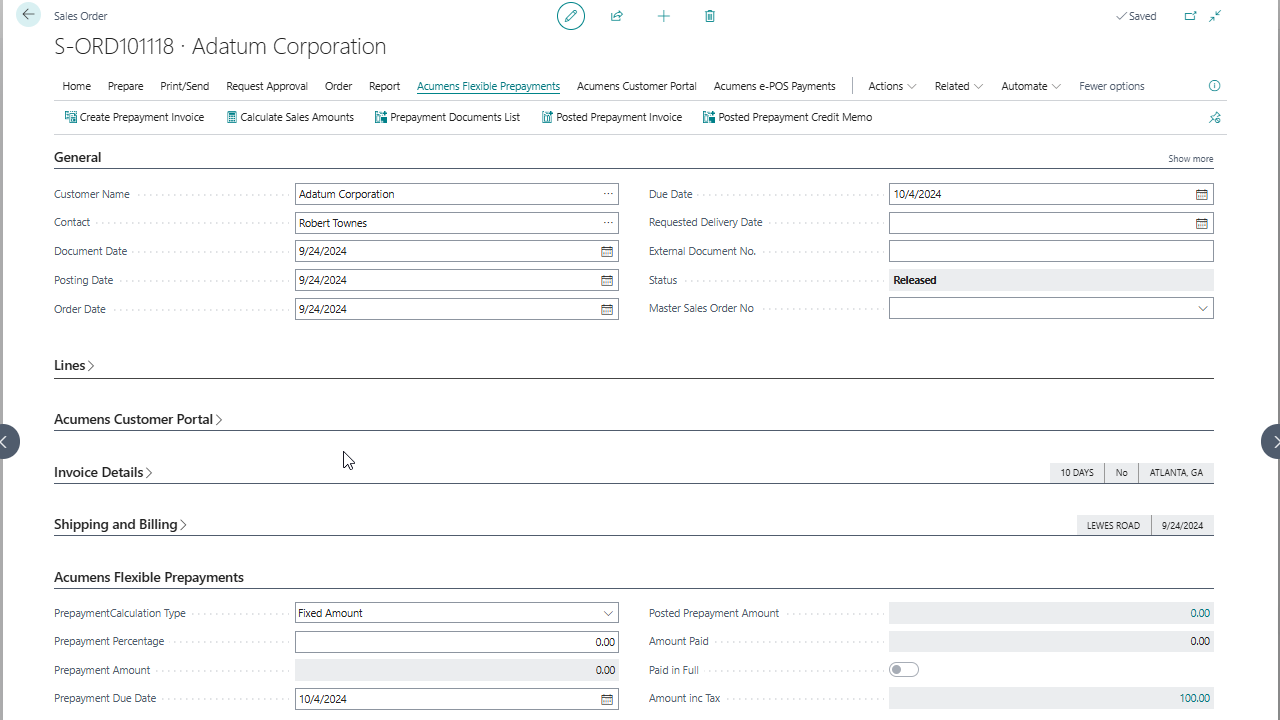Viewport: 1280px width, 720px height.
Task: Click Create Prepayment Invoice button
Action: click(134, 117)
